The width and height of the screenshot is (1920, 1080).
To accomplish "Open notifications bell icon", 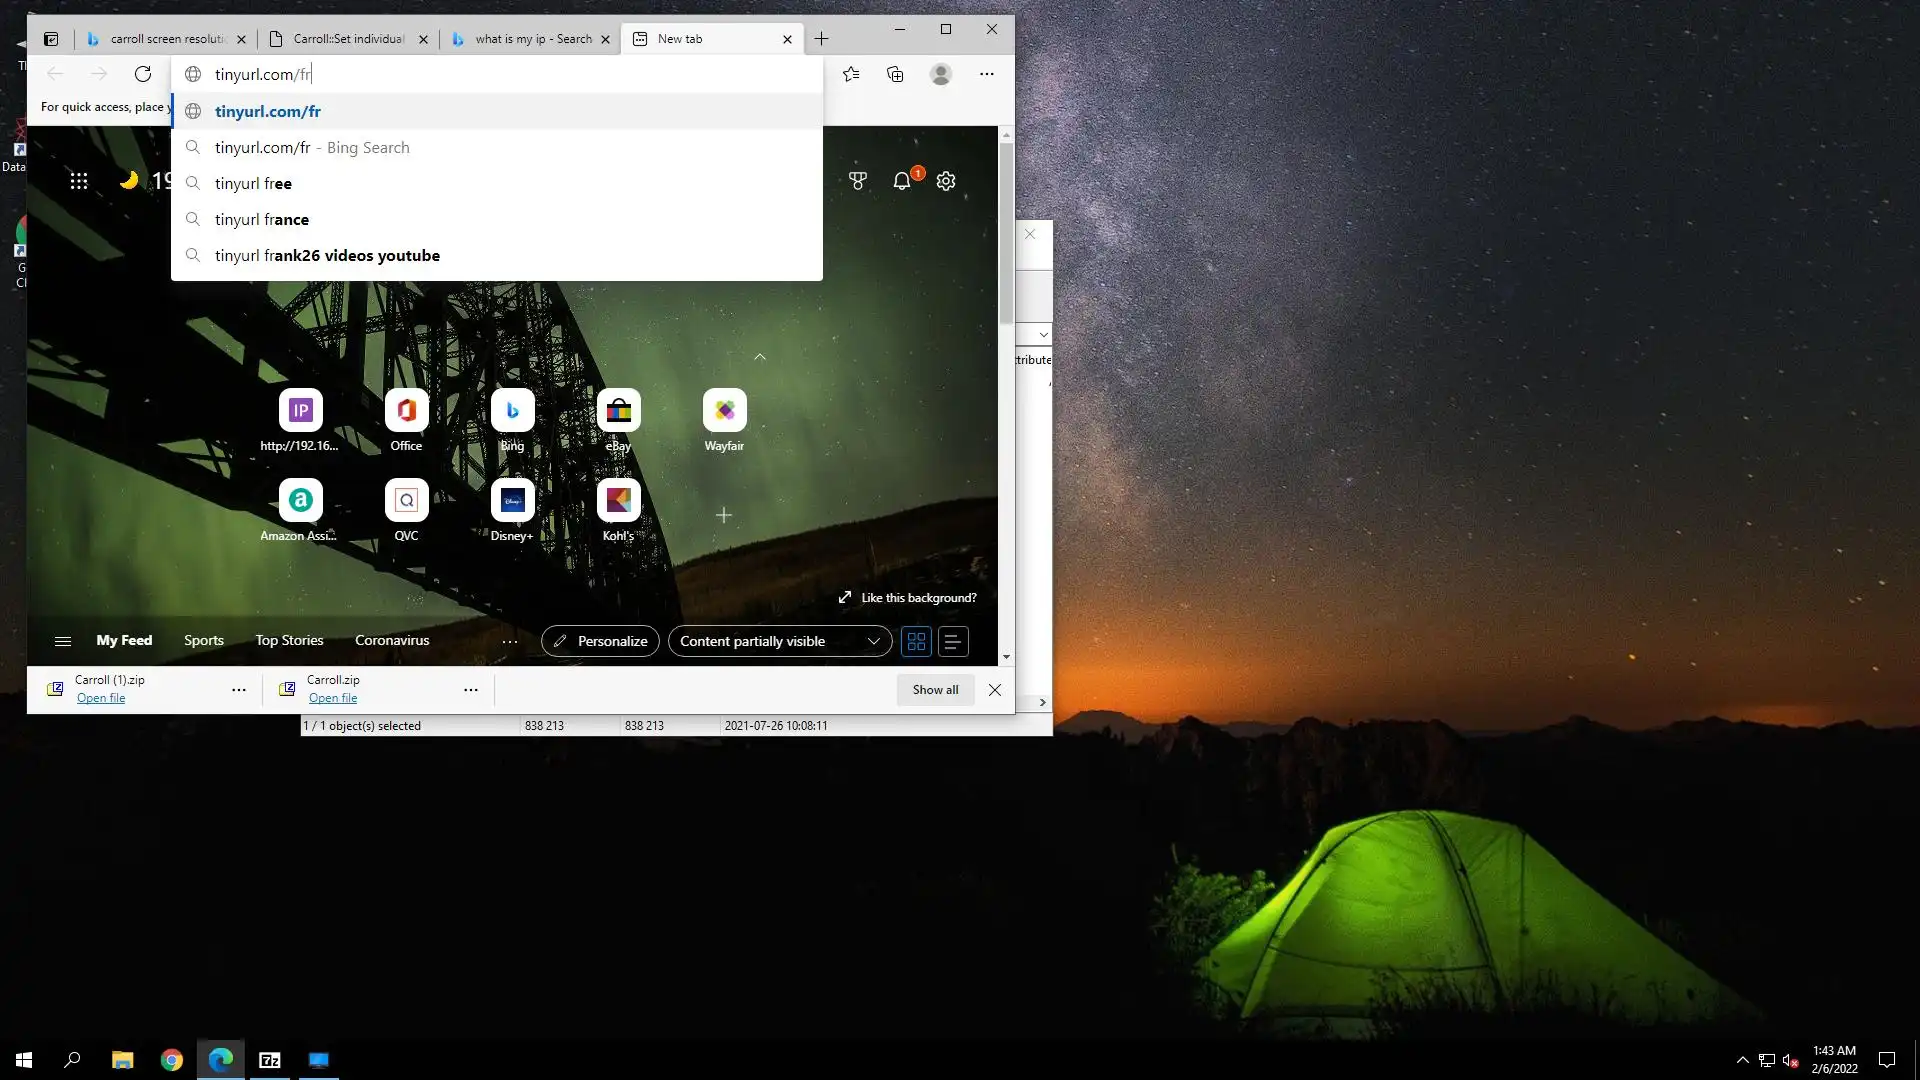I will (902, 181).
